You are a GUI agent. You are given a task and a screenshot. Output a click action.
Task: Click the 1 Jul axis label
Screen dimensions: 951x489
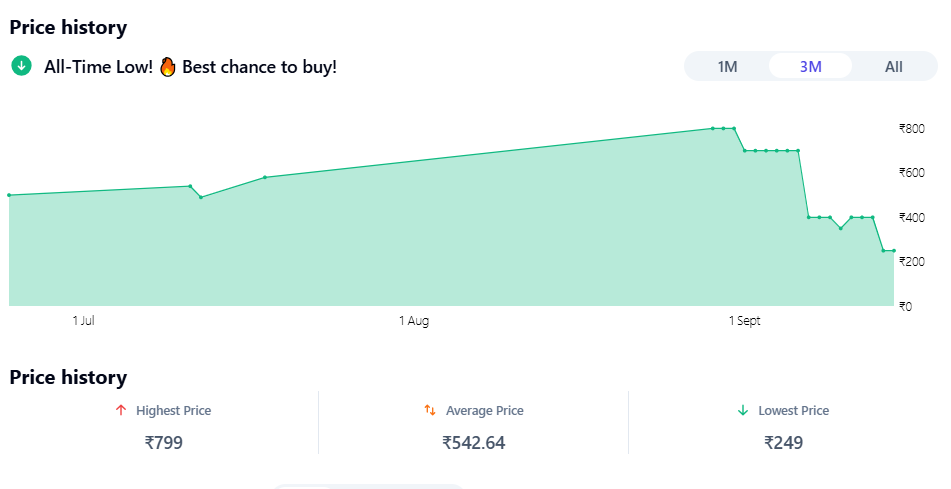tap(83, 321)
